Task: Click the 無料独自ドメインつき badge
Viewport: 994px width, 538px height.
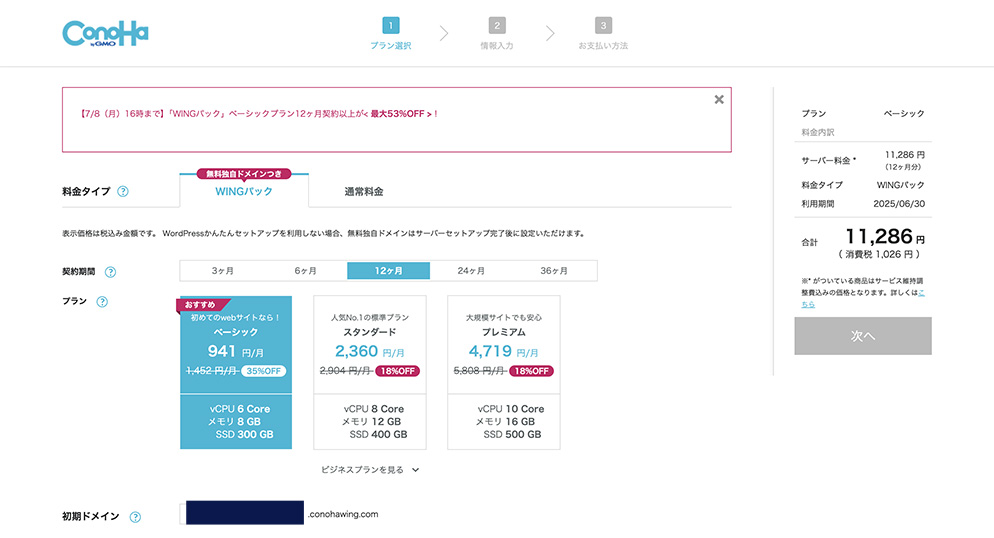Action: (244, 174)
